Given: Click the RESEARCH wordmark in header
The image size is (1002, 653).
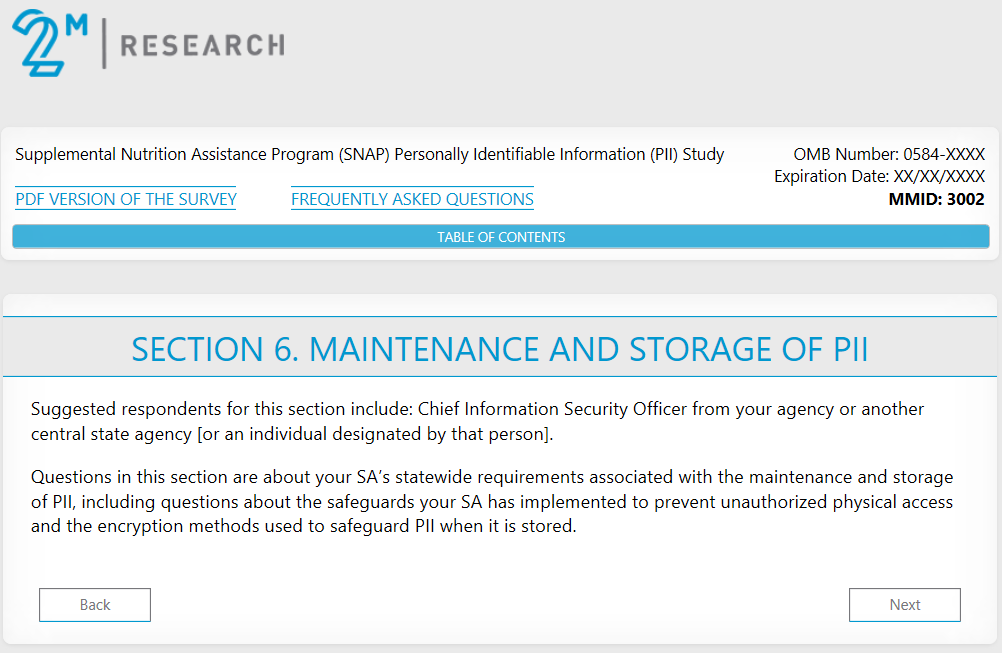Looking at the screenshot, I should 202,45.
